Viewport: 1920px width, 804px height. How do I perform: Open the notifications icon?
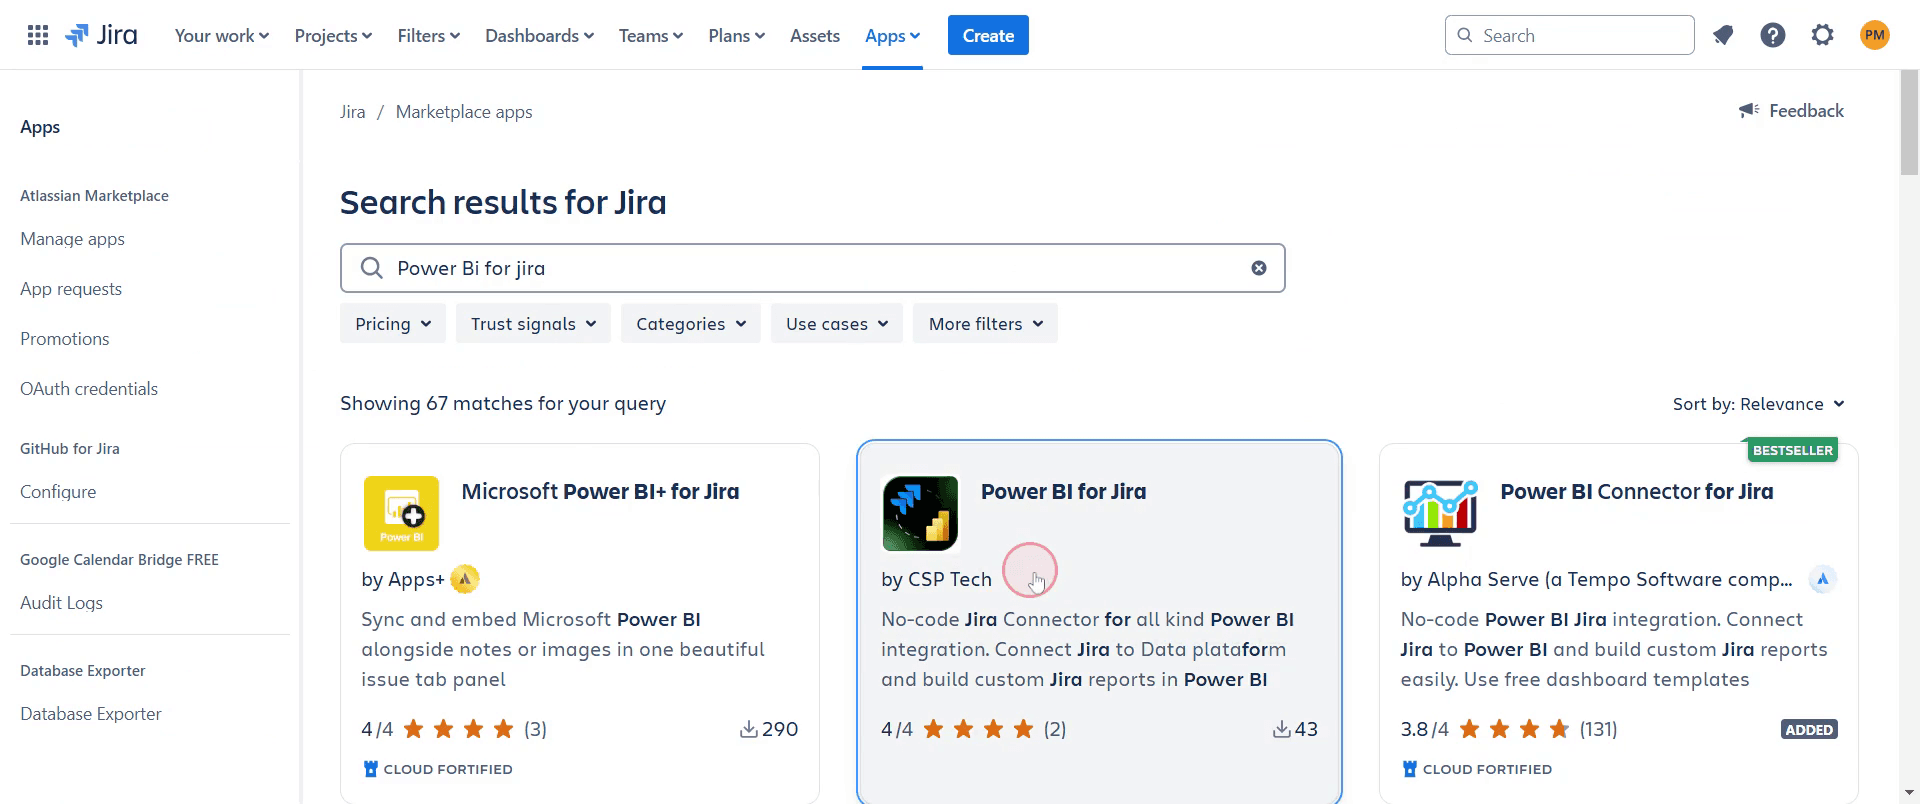[x=1722, y=36]
